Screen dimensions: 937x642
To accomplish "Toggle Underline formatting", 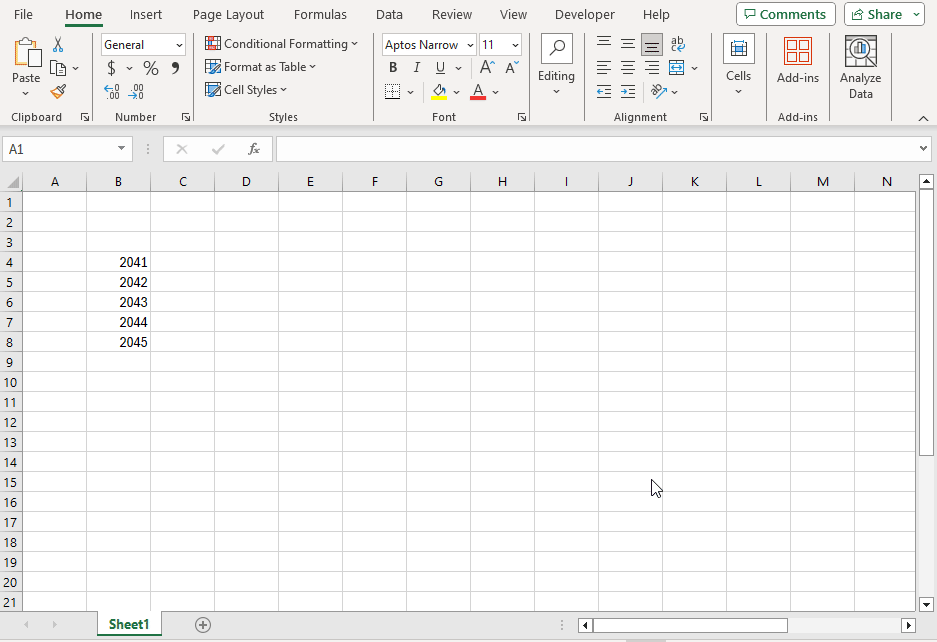I will pyautogui.click(x=440, y=68).
